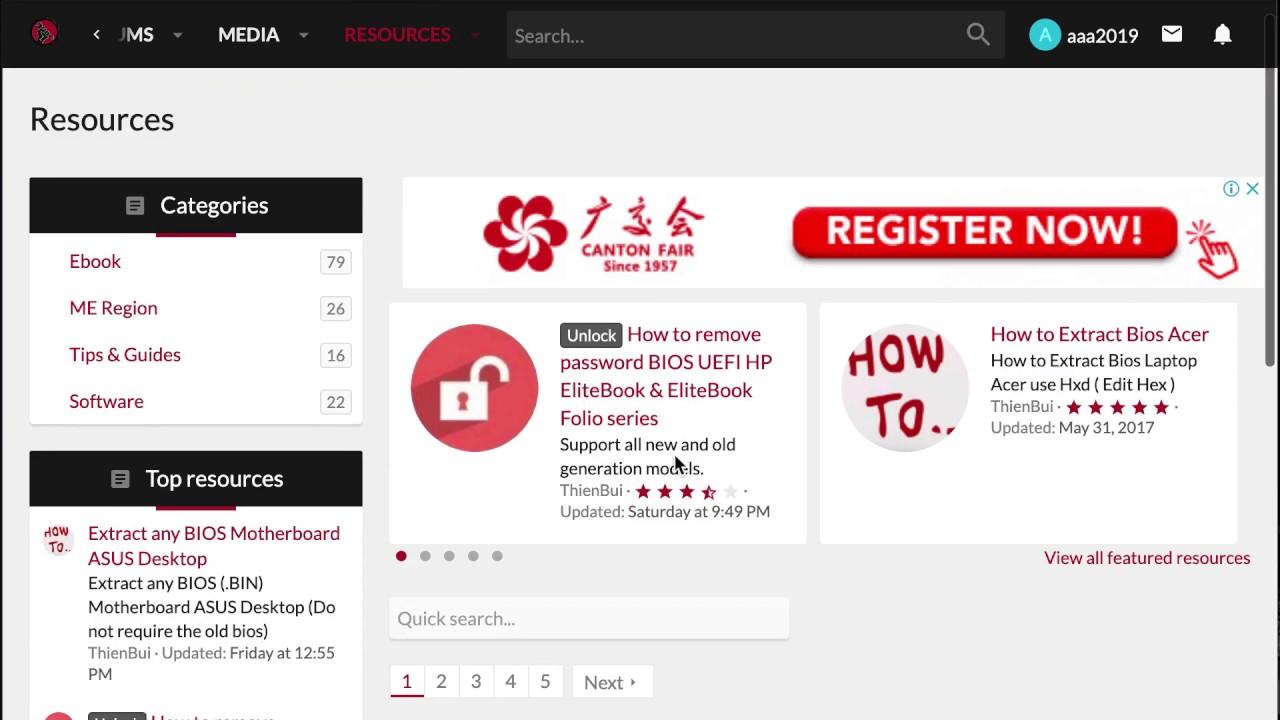Click the magnifying glass search icon
1280x720 pixels.
point(978,35)
